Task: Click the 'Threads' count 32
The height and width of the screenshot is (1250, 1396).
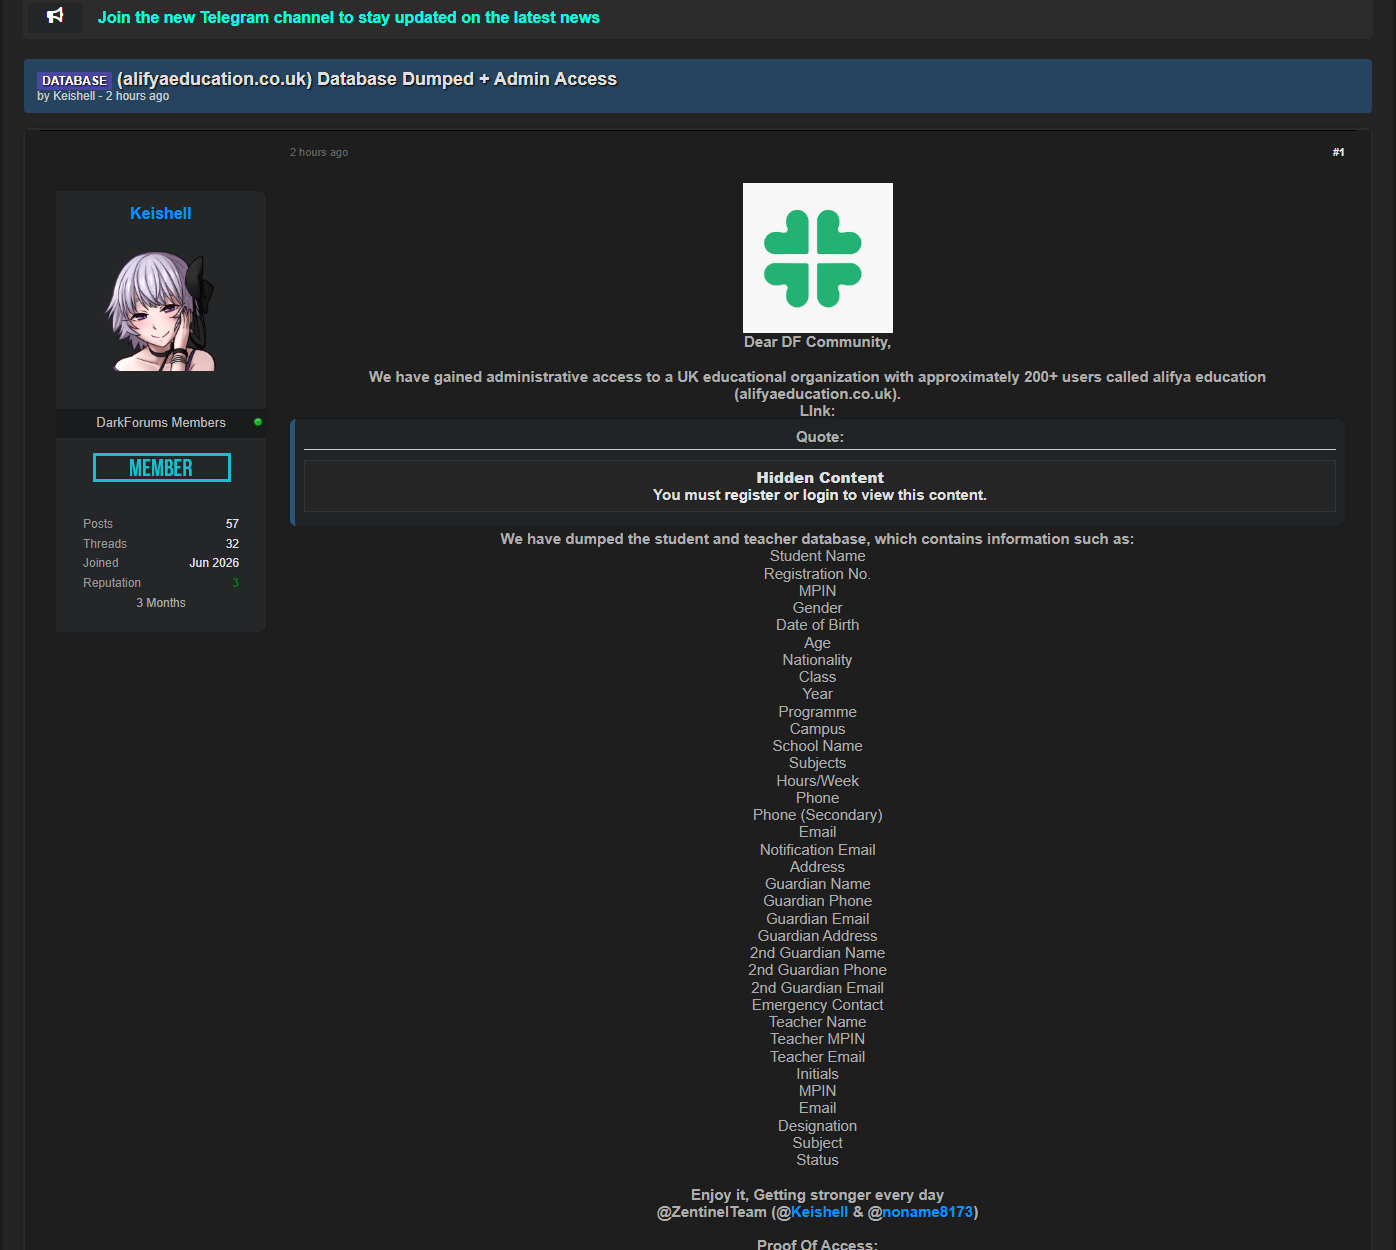Action: point(232,544)
